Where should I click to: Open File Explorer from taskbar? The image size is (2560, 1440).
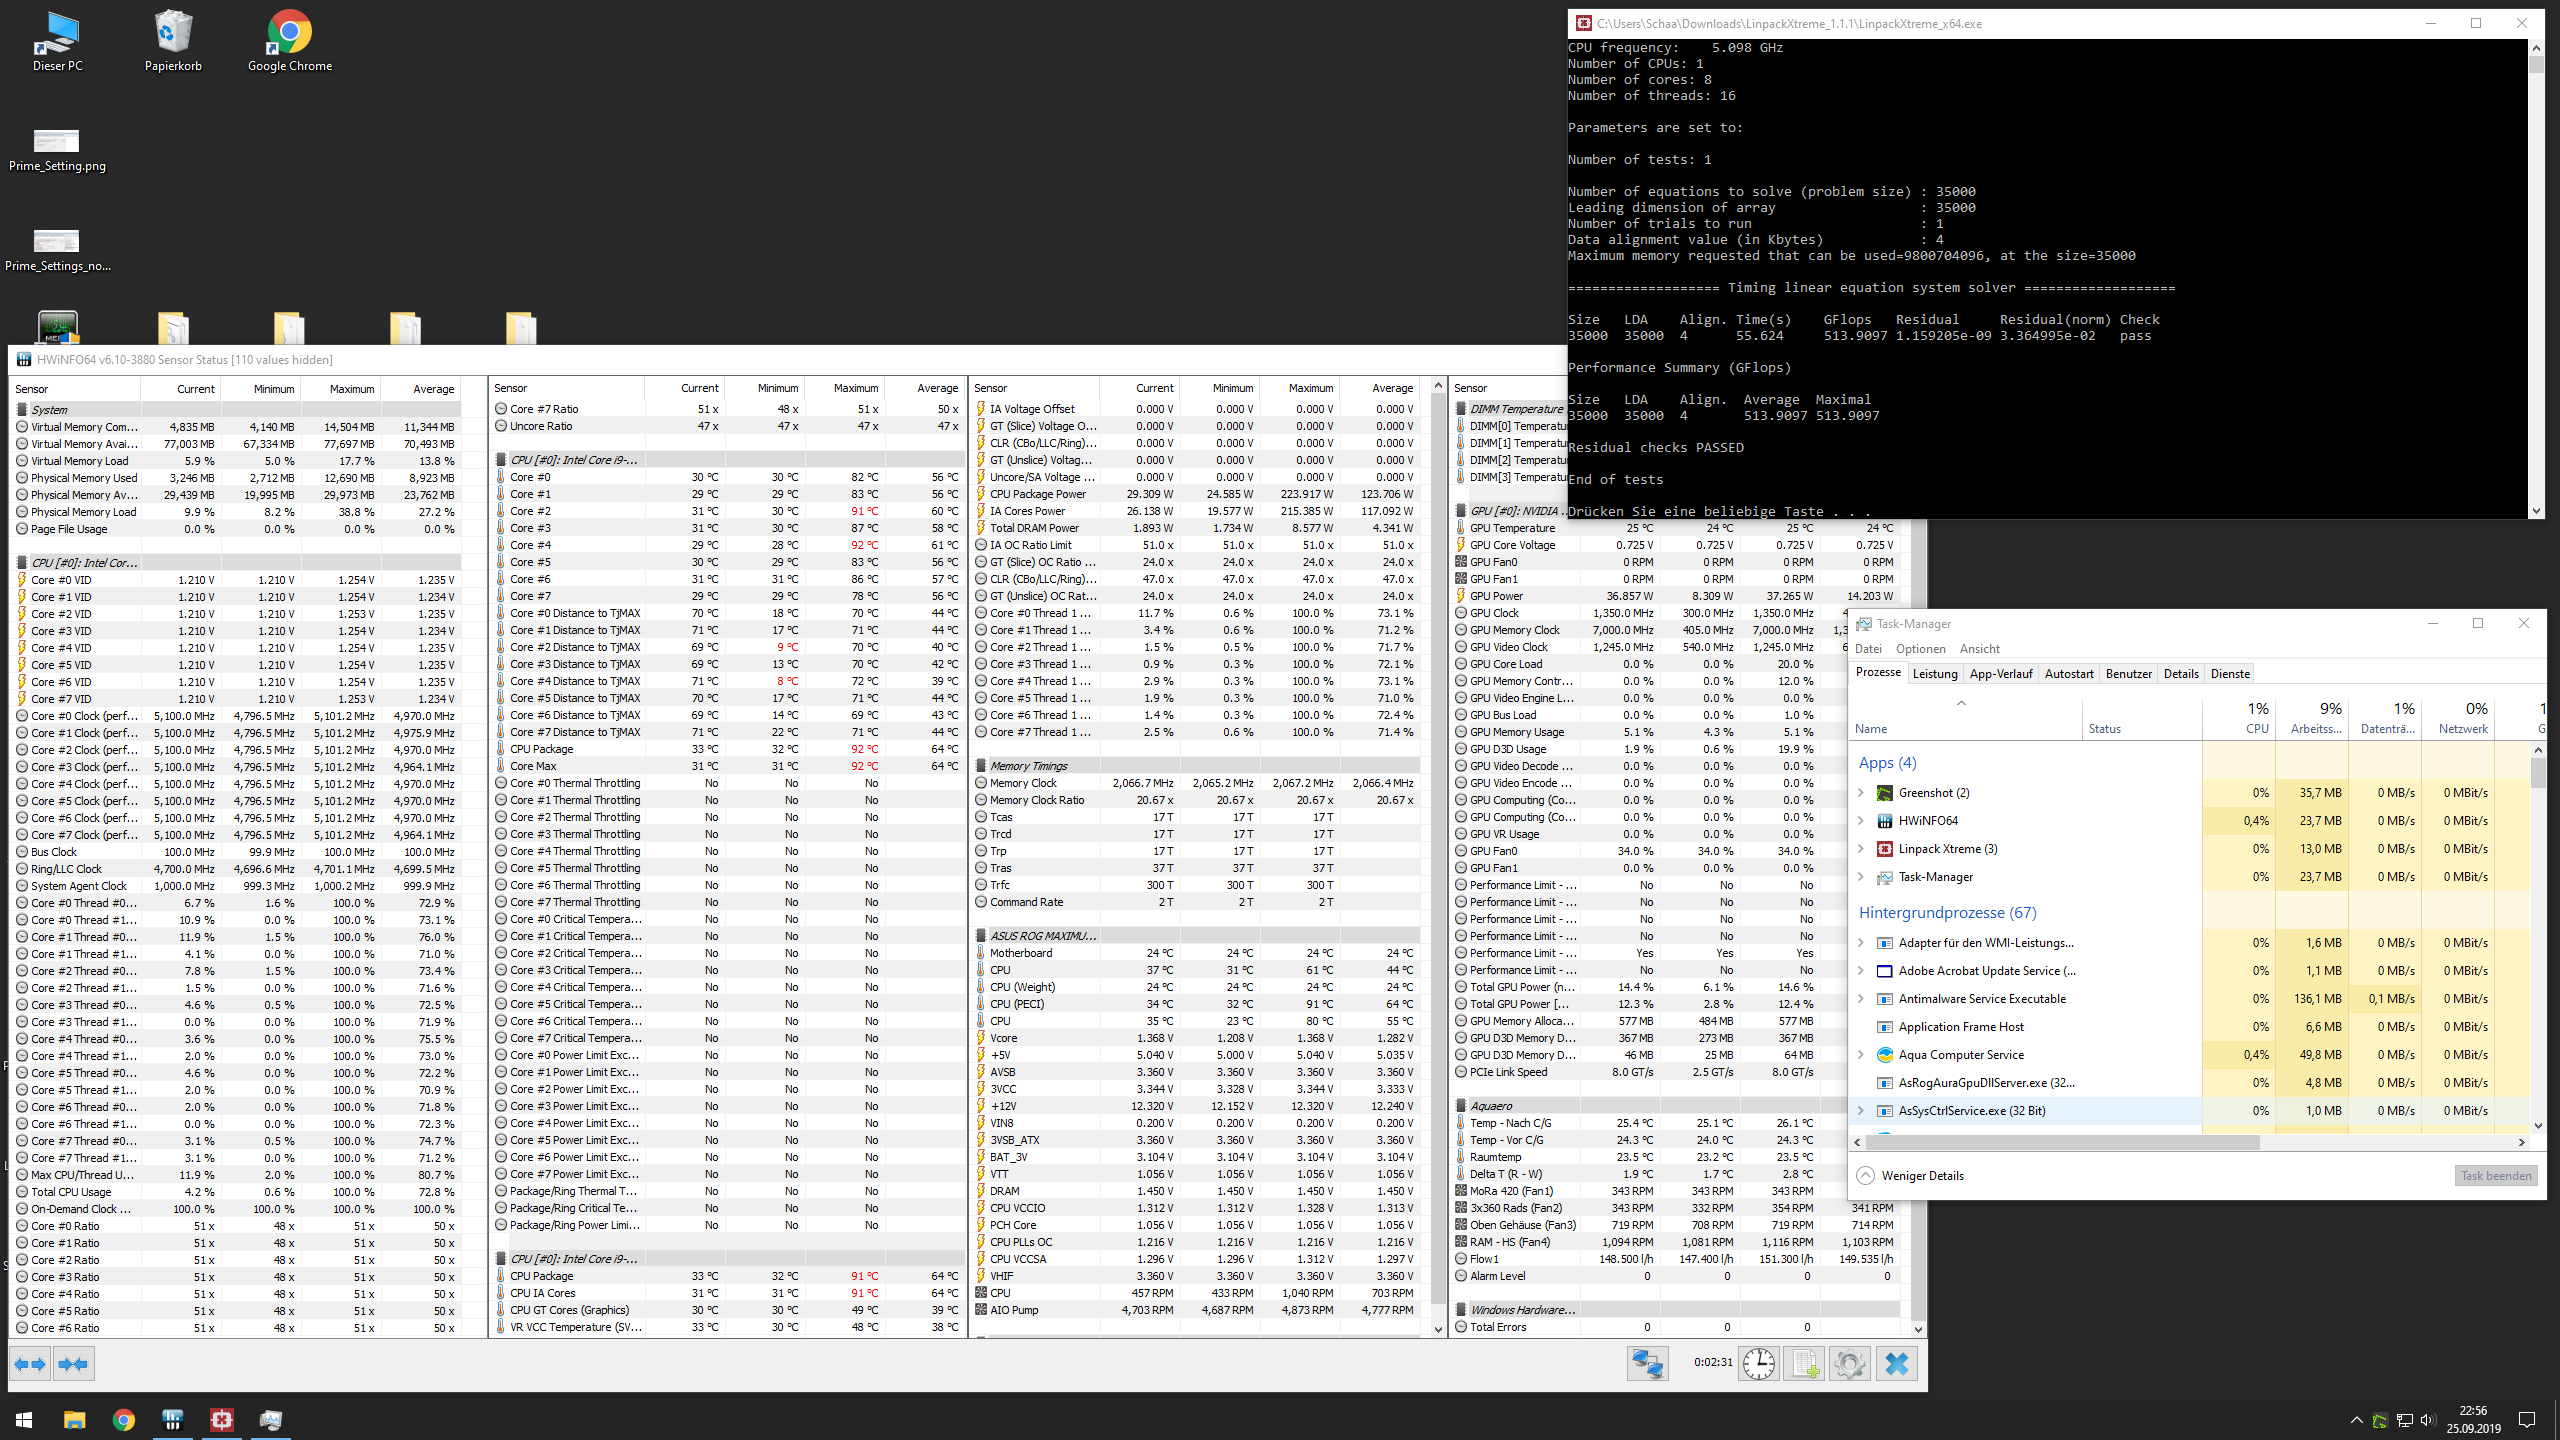(75, 1420)
